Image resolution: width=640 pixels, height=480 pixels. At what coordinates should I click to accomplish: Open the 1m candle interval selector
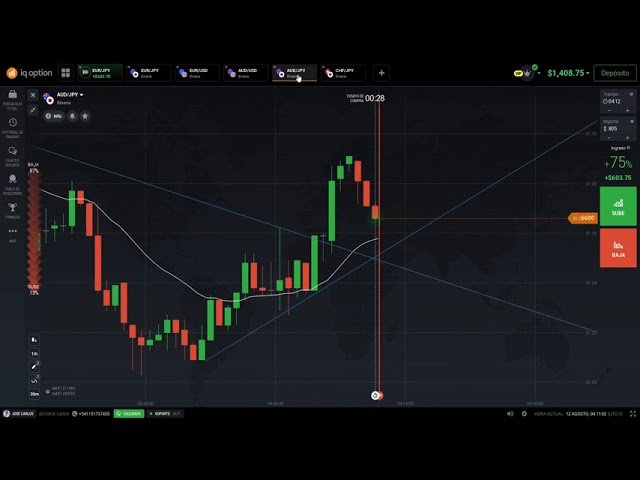pyautogui.click(x=34, y=353)
